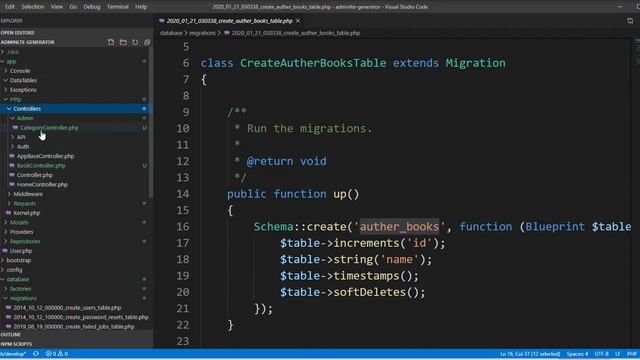Open the errors and warnings indicator in the status bar
This screenshot has width=640, height=360.
[x=57, y=354]
